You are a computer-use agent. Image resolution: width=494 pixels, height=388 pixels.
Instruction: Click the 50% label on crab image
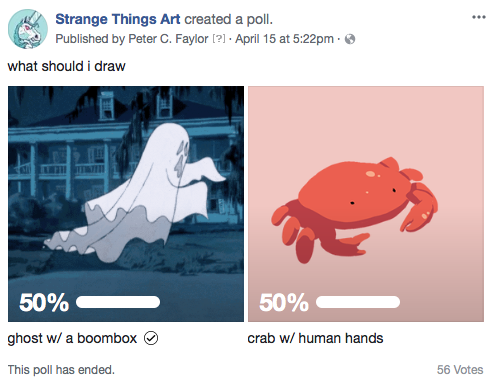coord(284,303)
